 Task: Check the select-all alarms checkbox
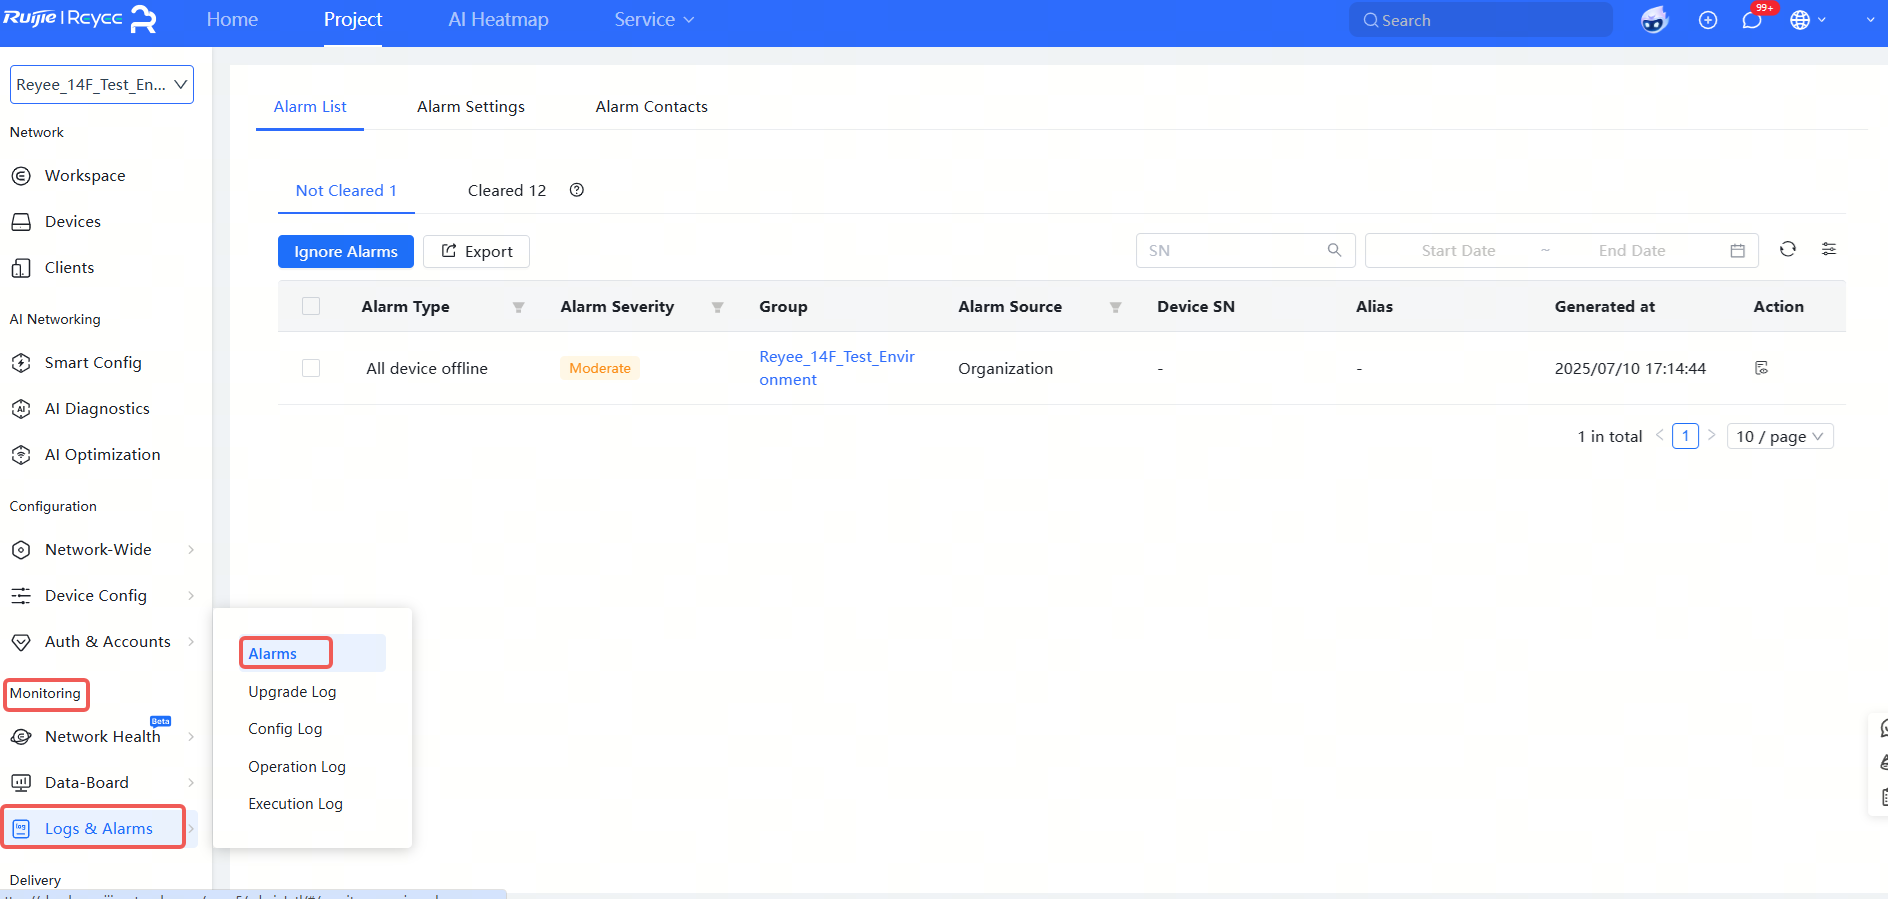pos(311,306)
